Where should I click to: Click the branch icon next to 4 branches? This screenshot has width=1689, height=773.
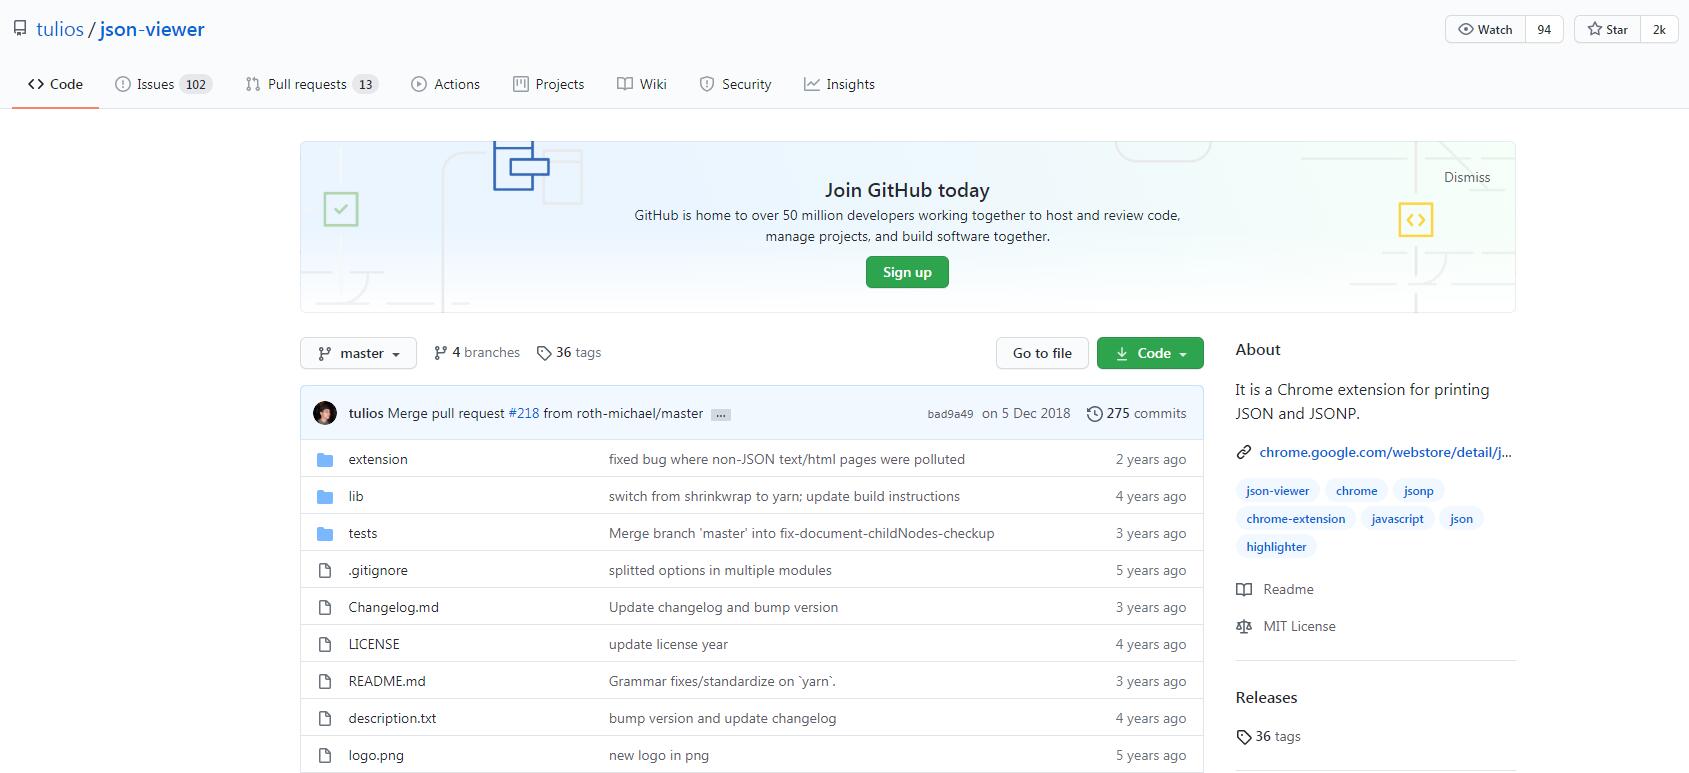coord(440,353)
